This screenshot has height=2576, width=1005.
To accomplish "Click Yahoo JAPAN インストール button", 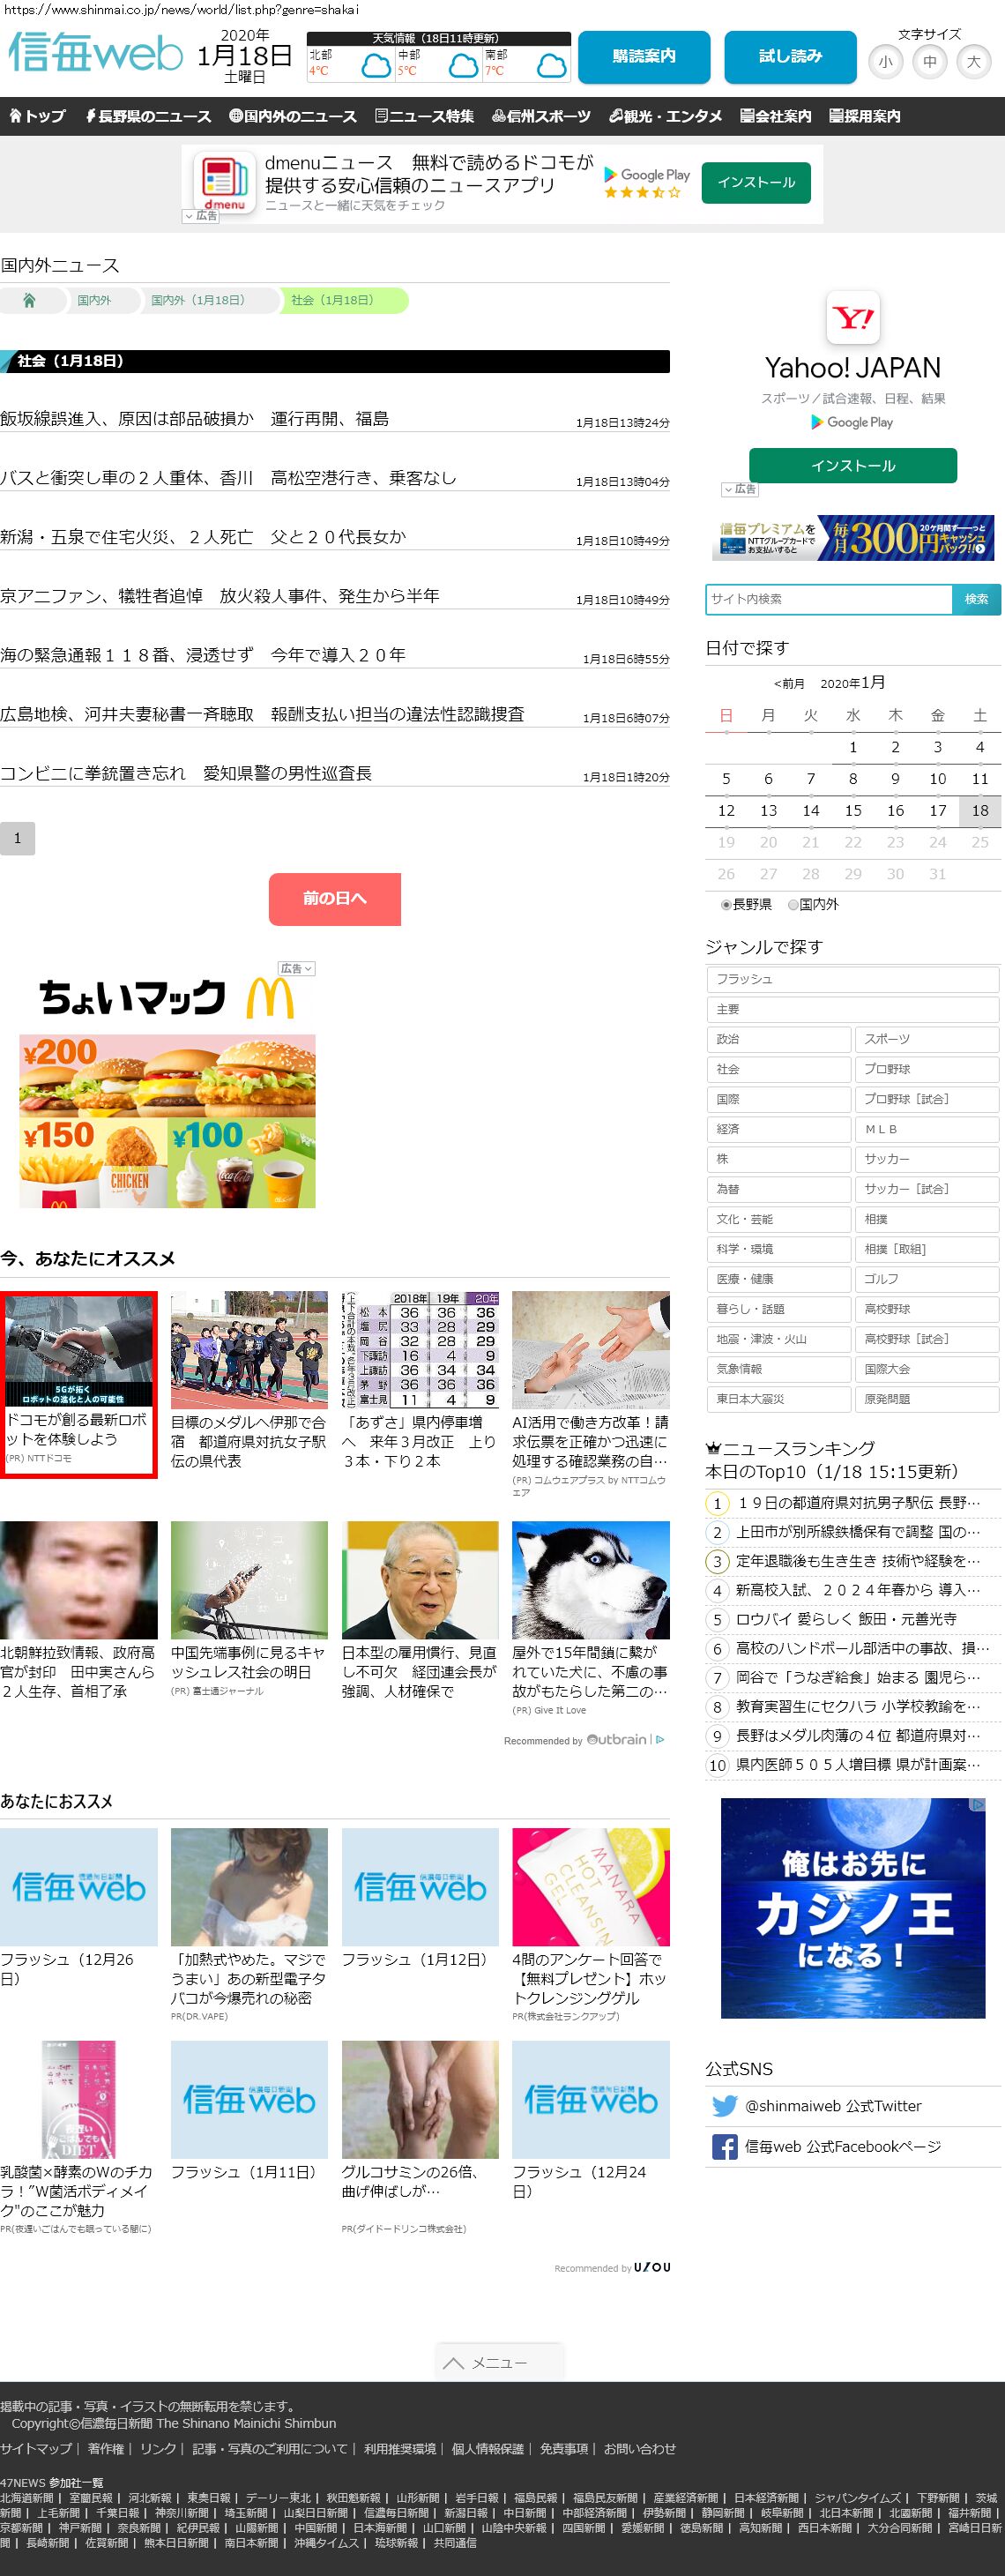I will pos(853,466).
